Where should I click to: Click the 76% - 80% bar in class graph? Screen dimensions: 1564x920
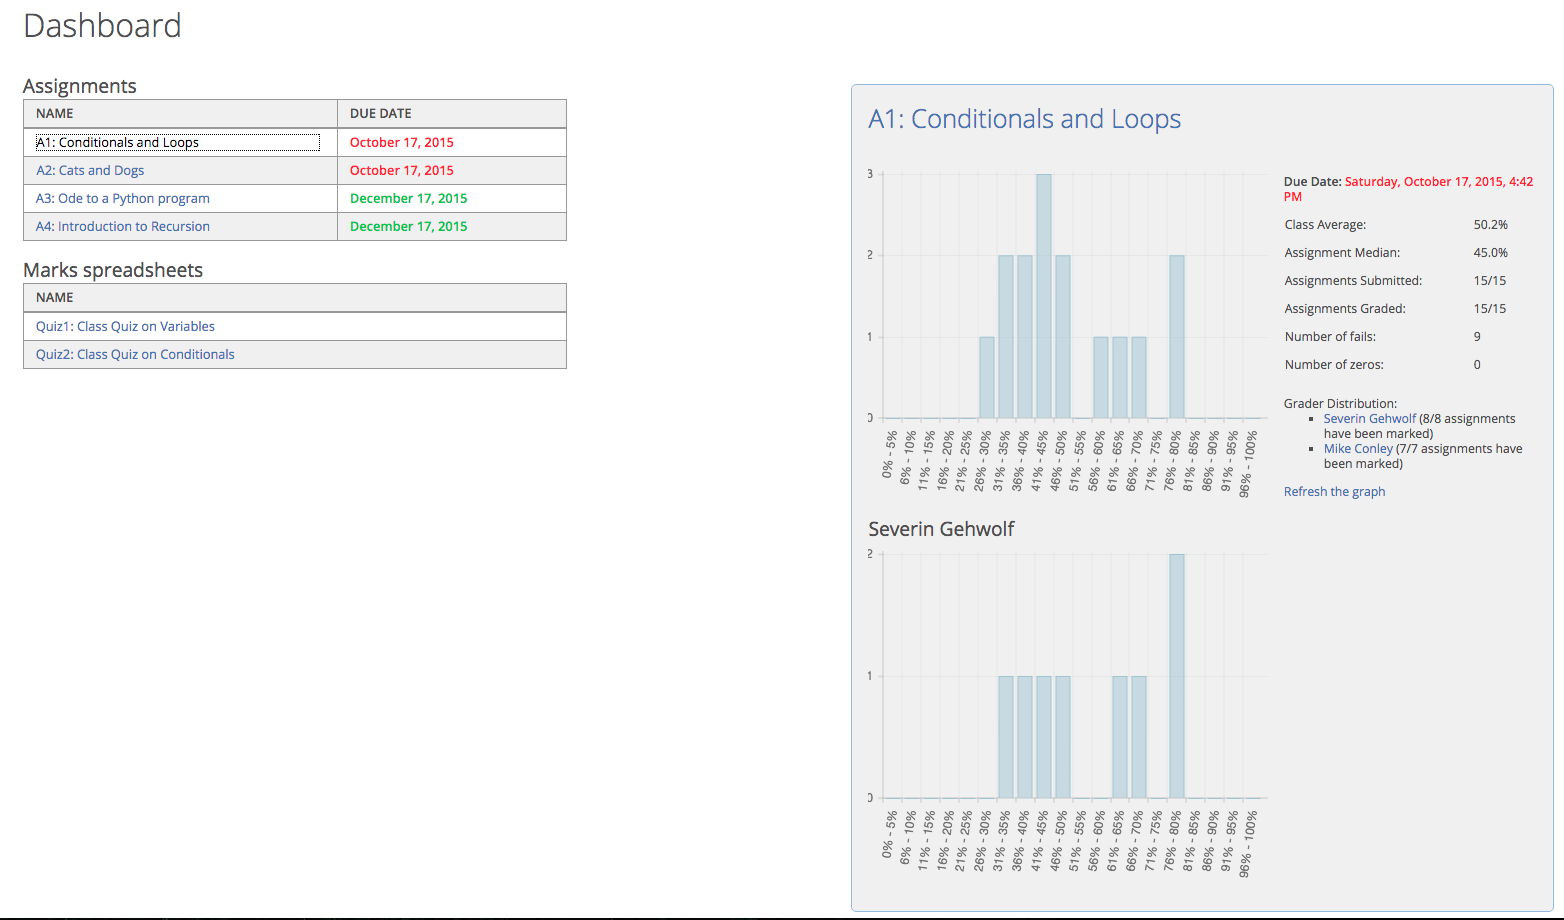tap(1177, 337)
